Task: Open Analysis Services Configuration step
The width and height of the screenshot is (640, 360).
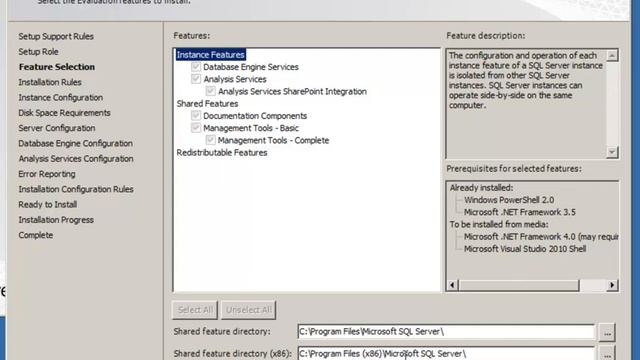Action: pos(76,159)
